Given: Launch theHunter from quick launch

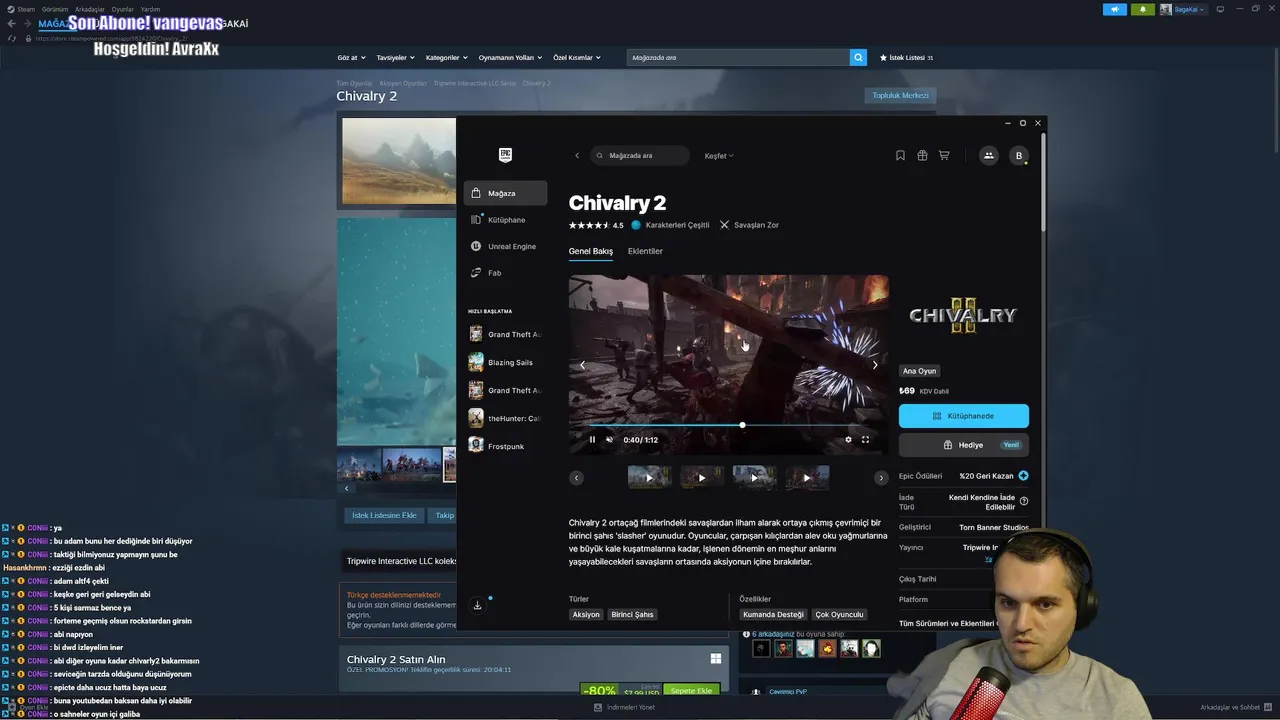Looking at the screenshot, I should click(505, 418).
